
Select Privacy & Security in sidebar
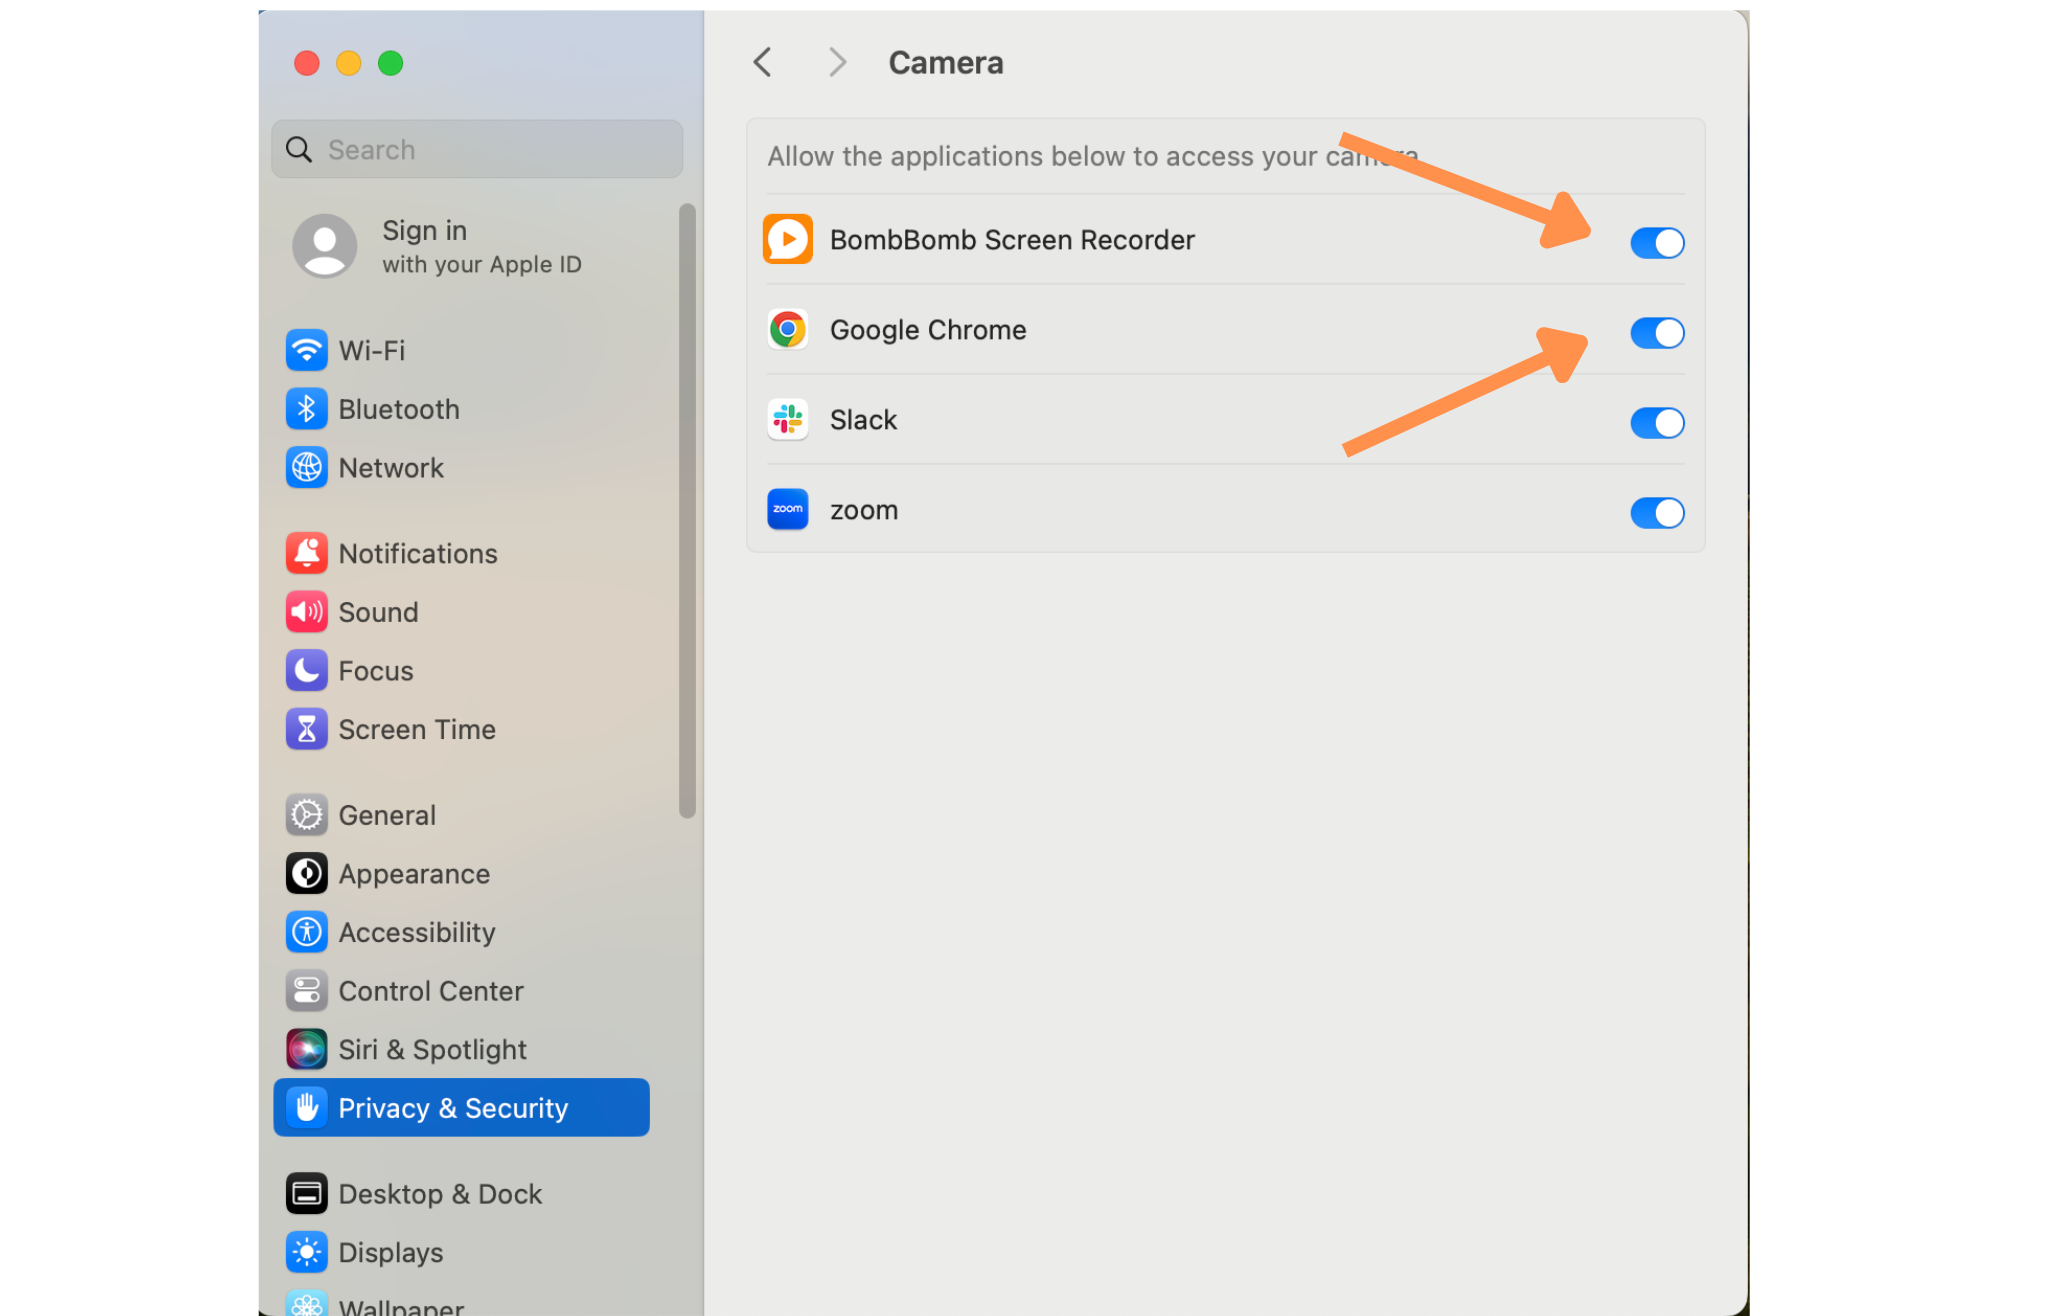tap(461, 1108)
